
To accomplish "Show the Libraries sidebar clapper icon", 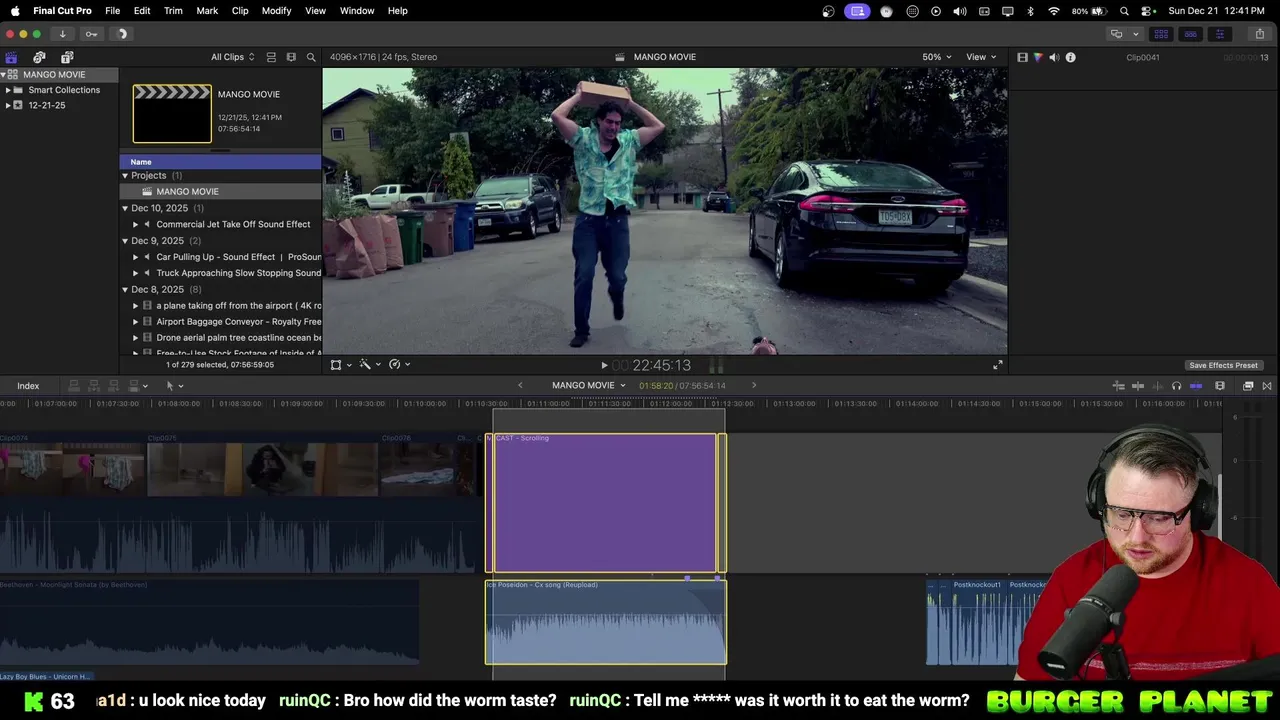I will [11, 57].
